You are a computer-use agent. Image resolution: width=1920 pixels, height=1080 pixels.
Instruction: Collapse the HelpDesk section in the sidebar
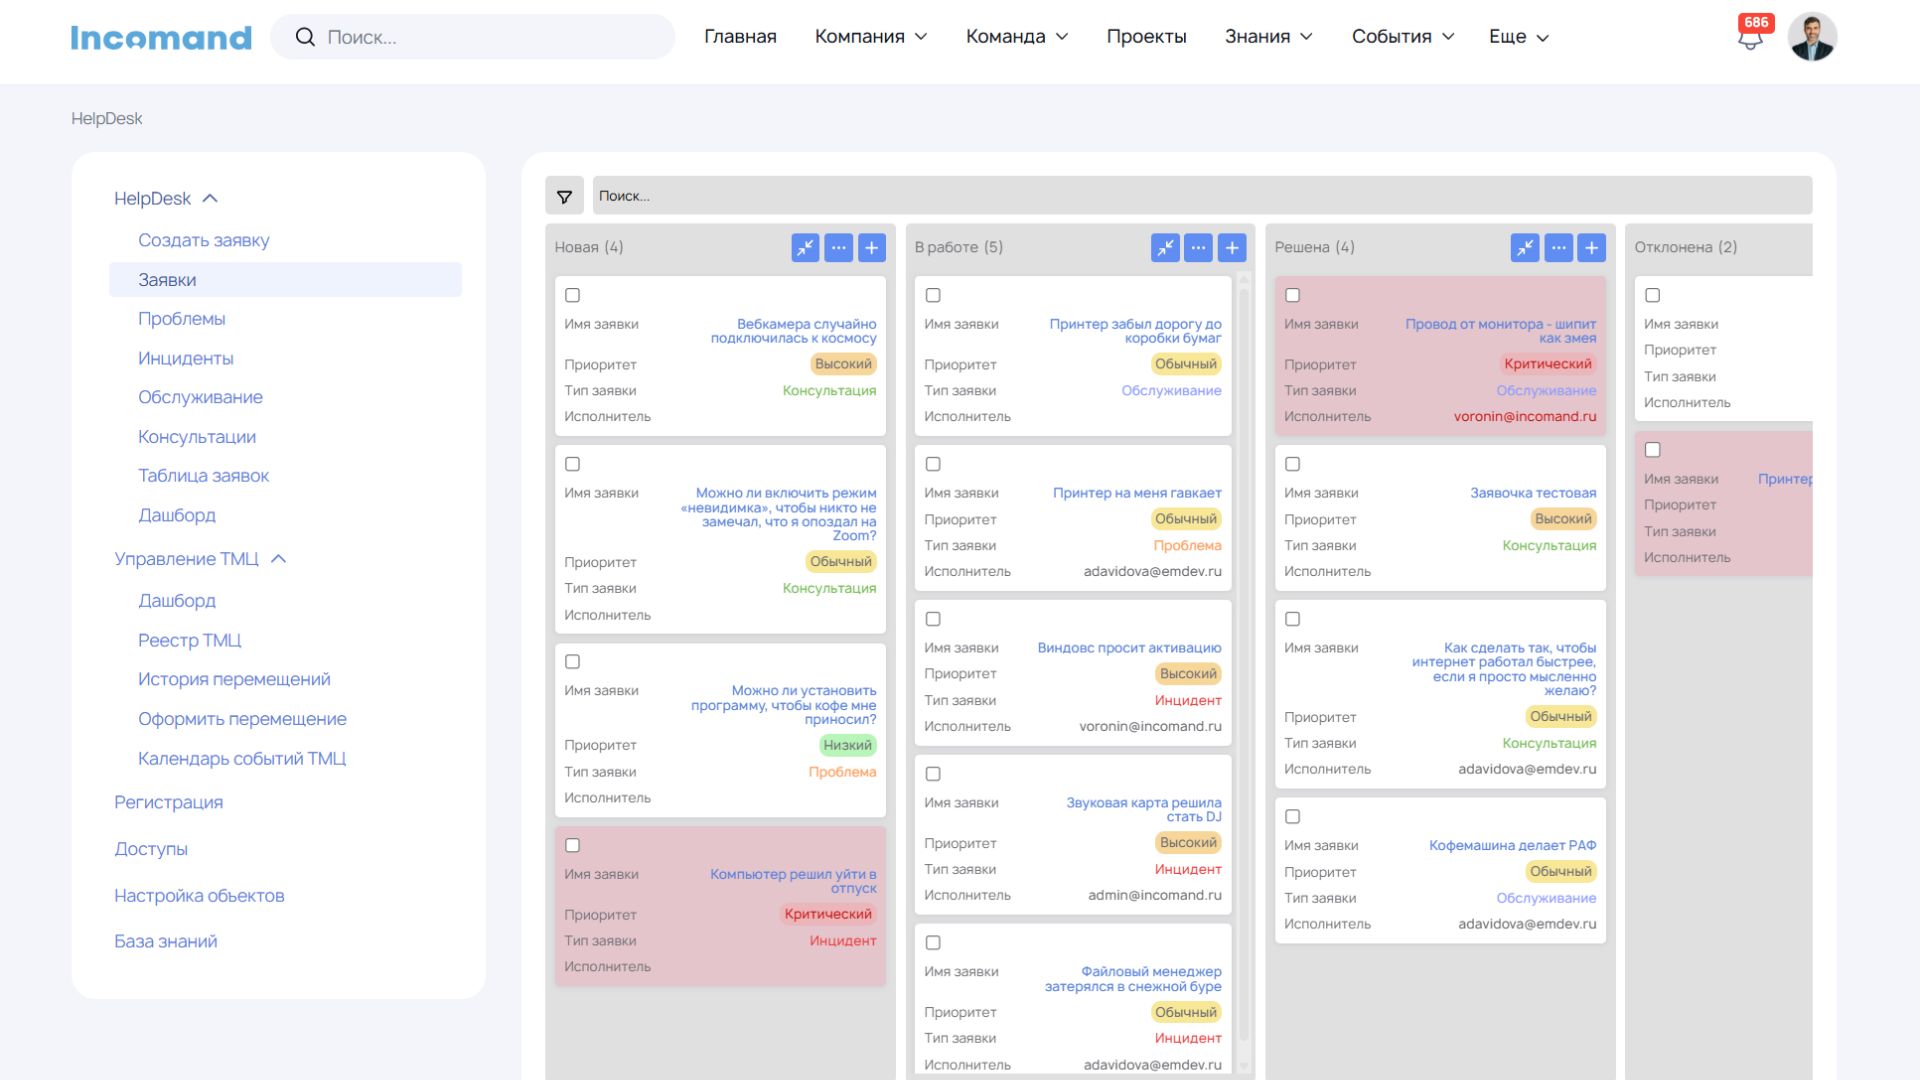(210, 198)
